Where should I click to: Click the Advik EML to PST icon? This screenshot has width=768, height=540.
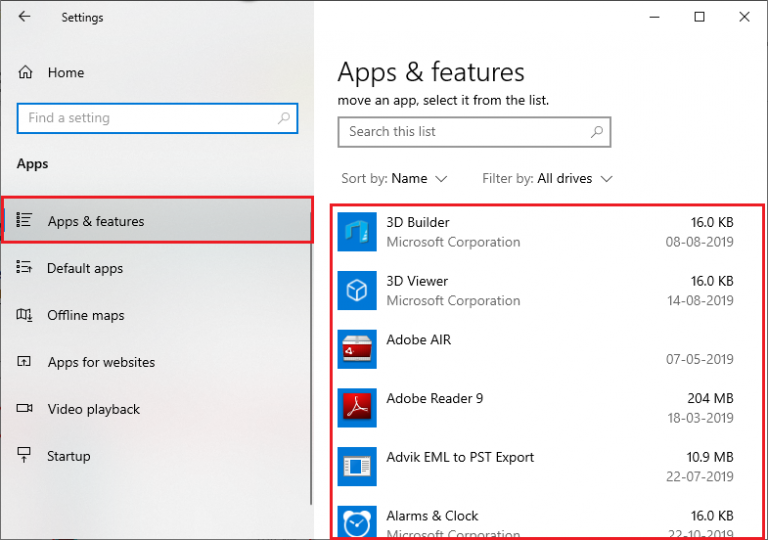(357, 466)
